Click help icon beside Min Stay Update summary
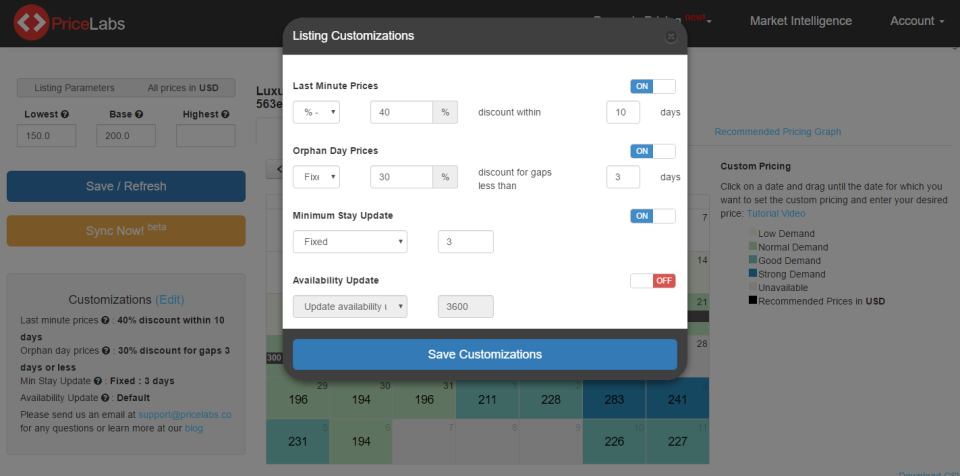The height and width of the screenshot is (476, 960). (x=98, y=382)
